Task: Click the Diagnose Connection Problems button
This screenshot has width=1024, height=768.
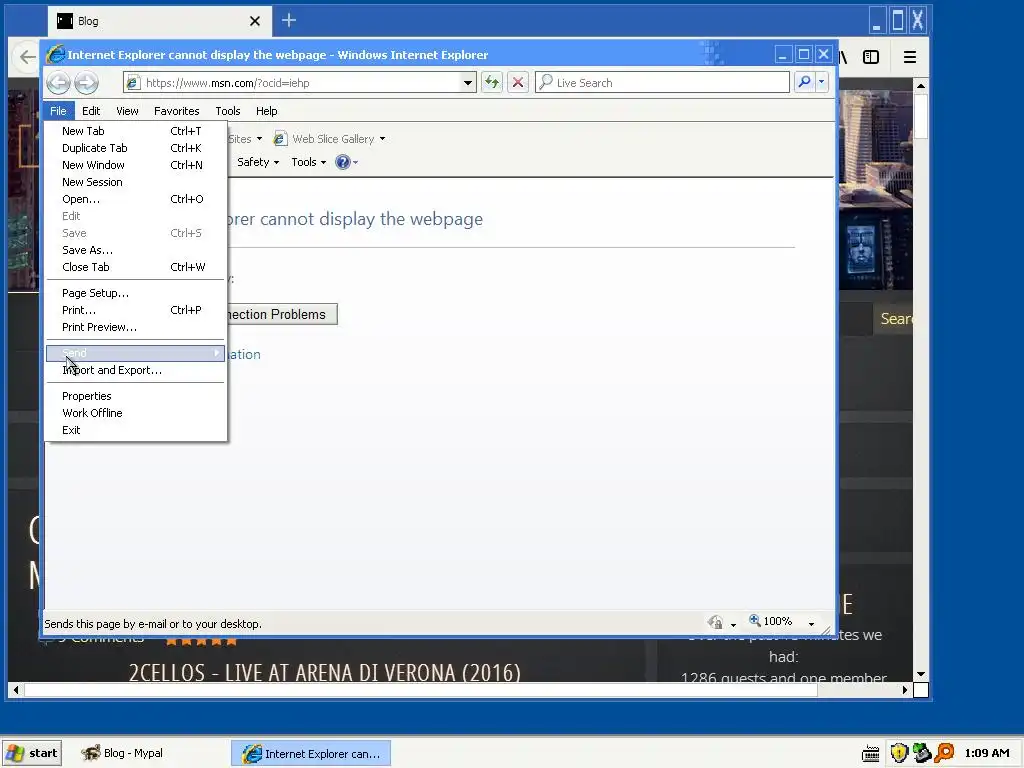Action: (x=282, y=314)
